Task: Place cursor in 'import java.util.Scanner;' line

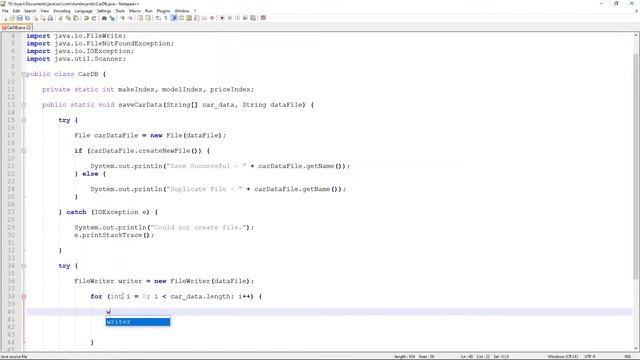Action: click(x=76, y=59)
